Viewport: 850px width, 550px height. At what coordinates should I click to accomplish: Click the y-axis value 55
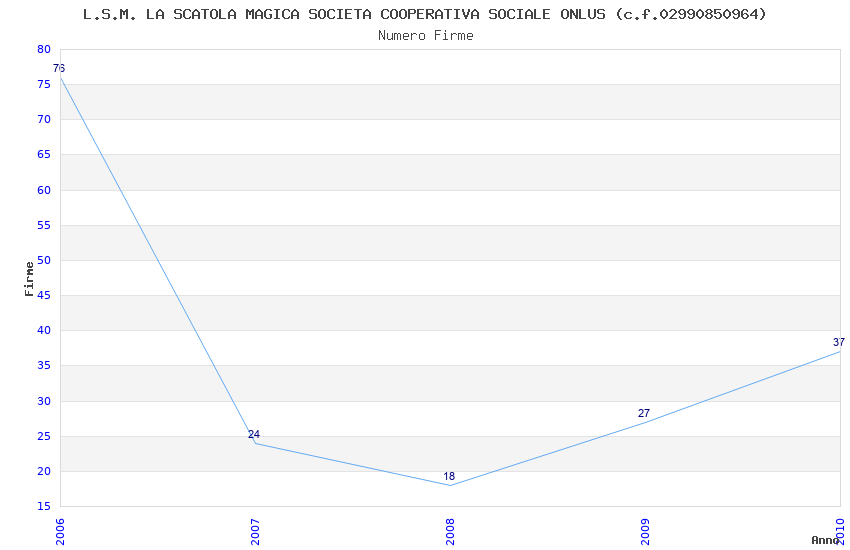click(x=44, y=225)
